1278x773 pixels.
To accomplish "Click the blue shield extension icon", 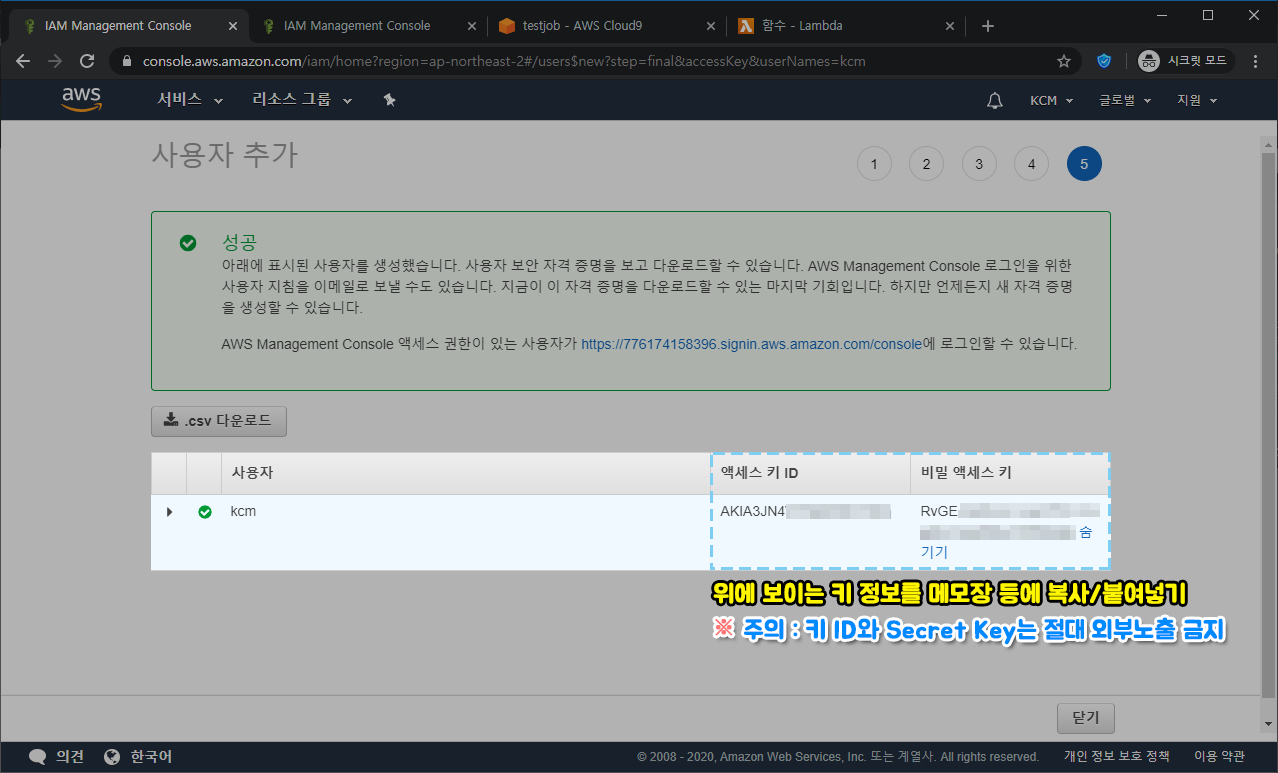I will pyautogui.click(x=1104, y=61).
